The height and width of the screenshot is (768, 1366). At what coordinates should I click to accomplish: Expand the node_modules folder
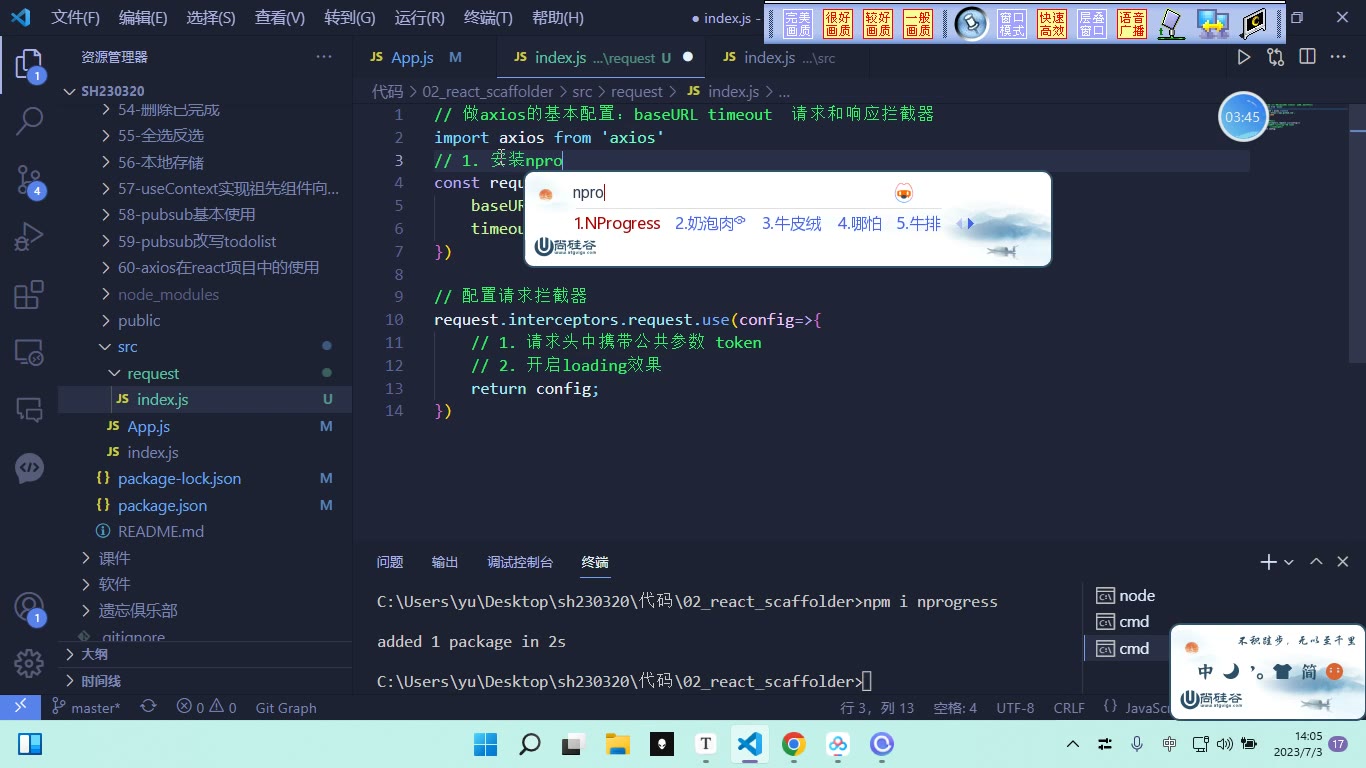(x=205, y=294)
